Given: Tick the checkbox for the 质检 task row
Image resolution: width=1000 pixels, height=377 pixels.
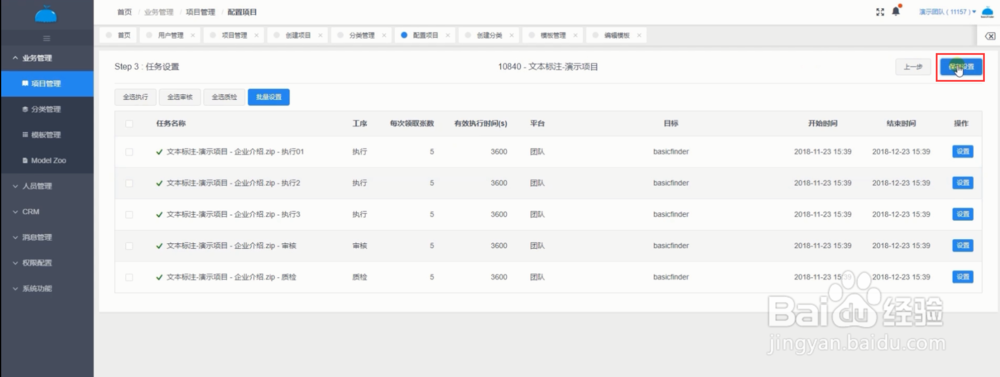Looking at the screenshot, I should click(129, 277).
